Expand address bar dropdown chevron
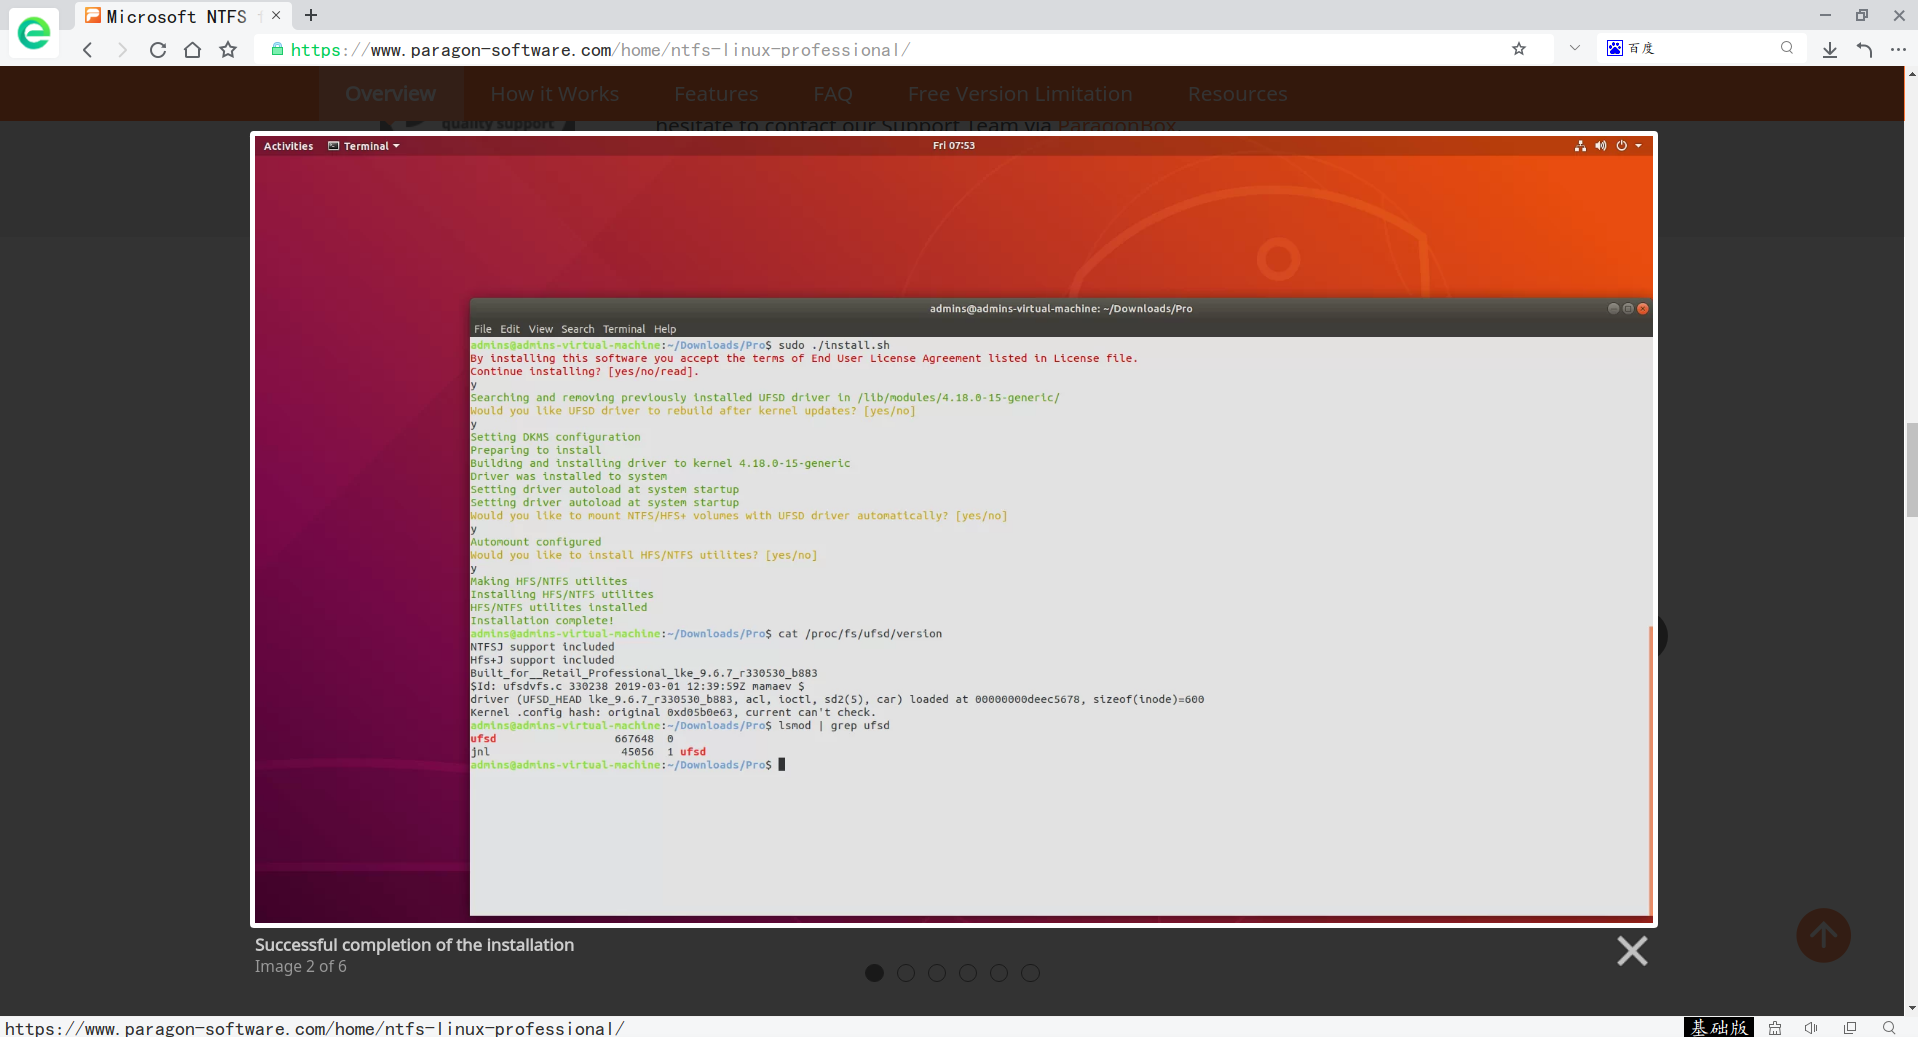The image size is (1918, 1037). [1575, 48]
